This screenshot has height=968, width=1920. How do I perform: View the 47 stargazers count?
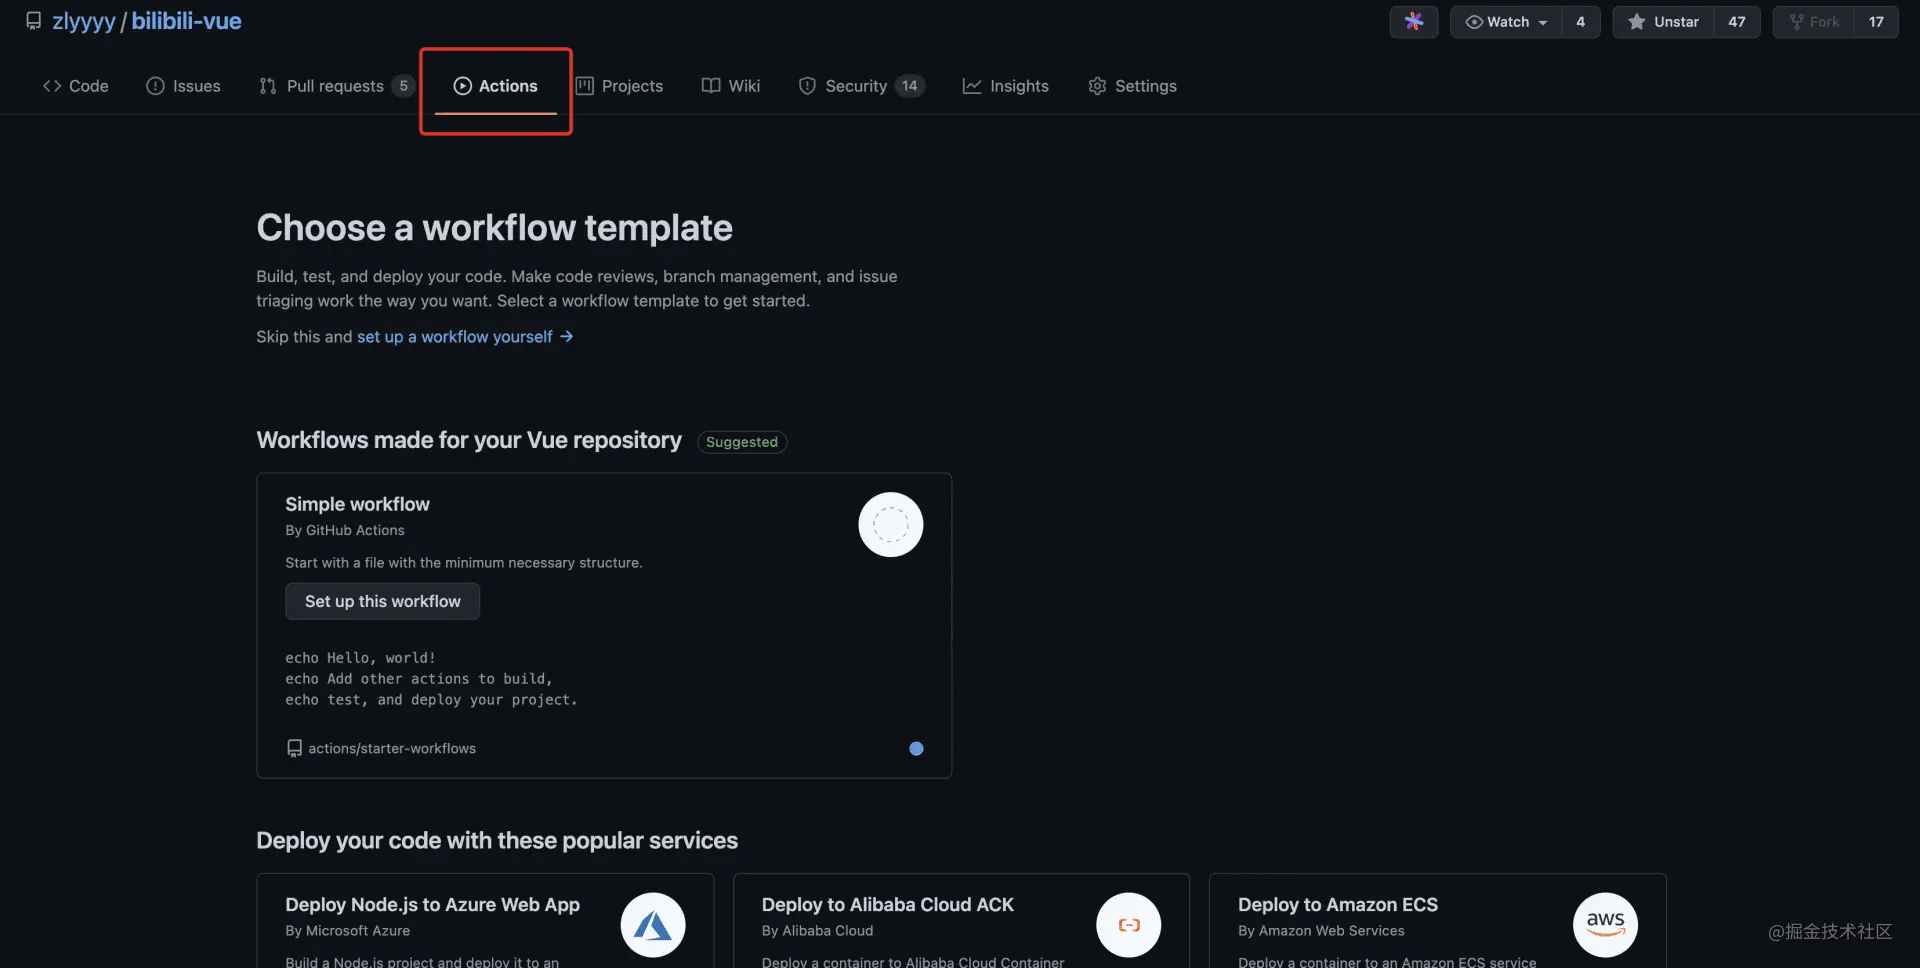click(x=1737, y=21)
